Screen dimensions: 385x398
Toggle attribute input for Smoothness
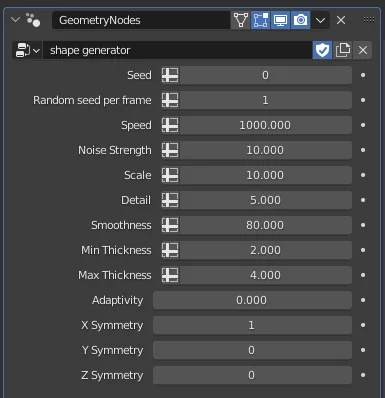click(170, 225)
